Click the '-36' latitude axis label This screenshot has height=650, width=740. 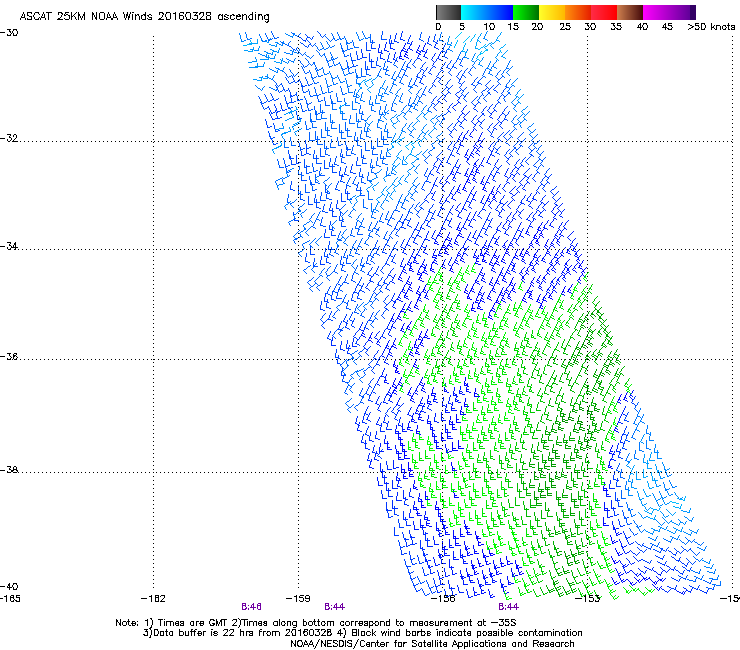[x=9, y=356]
